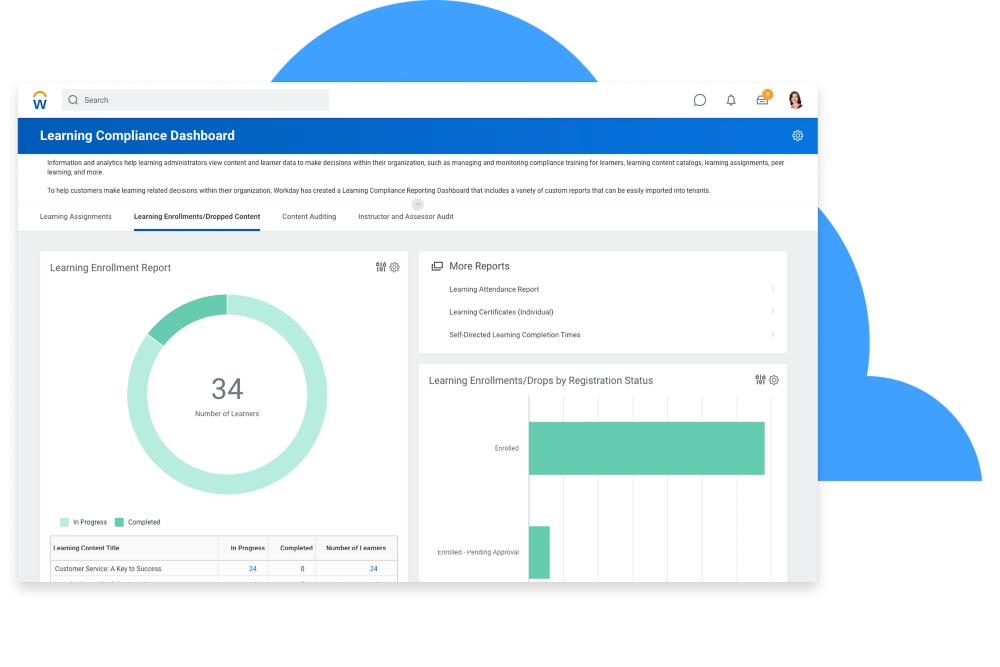The image size is (1000, 667).
Task: Open the notifications bell icon
Action: (731, 100)
